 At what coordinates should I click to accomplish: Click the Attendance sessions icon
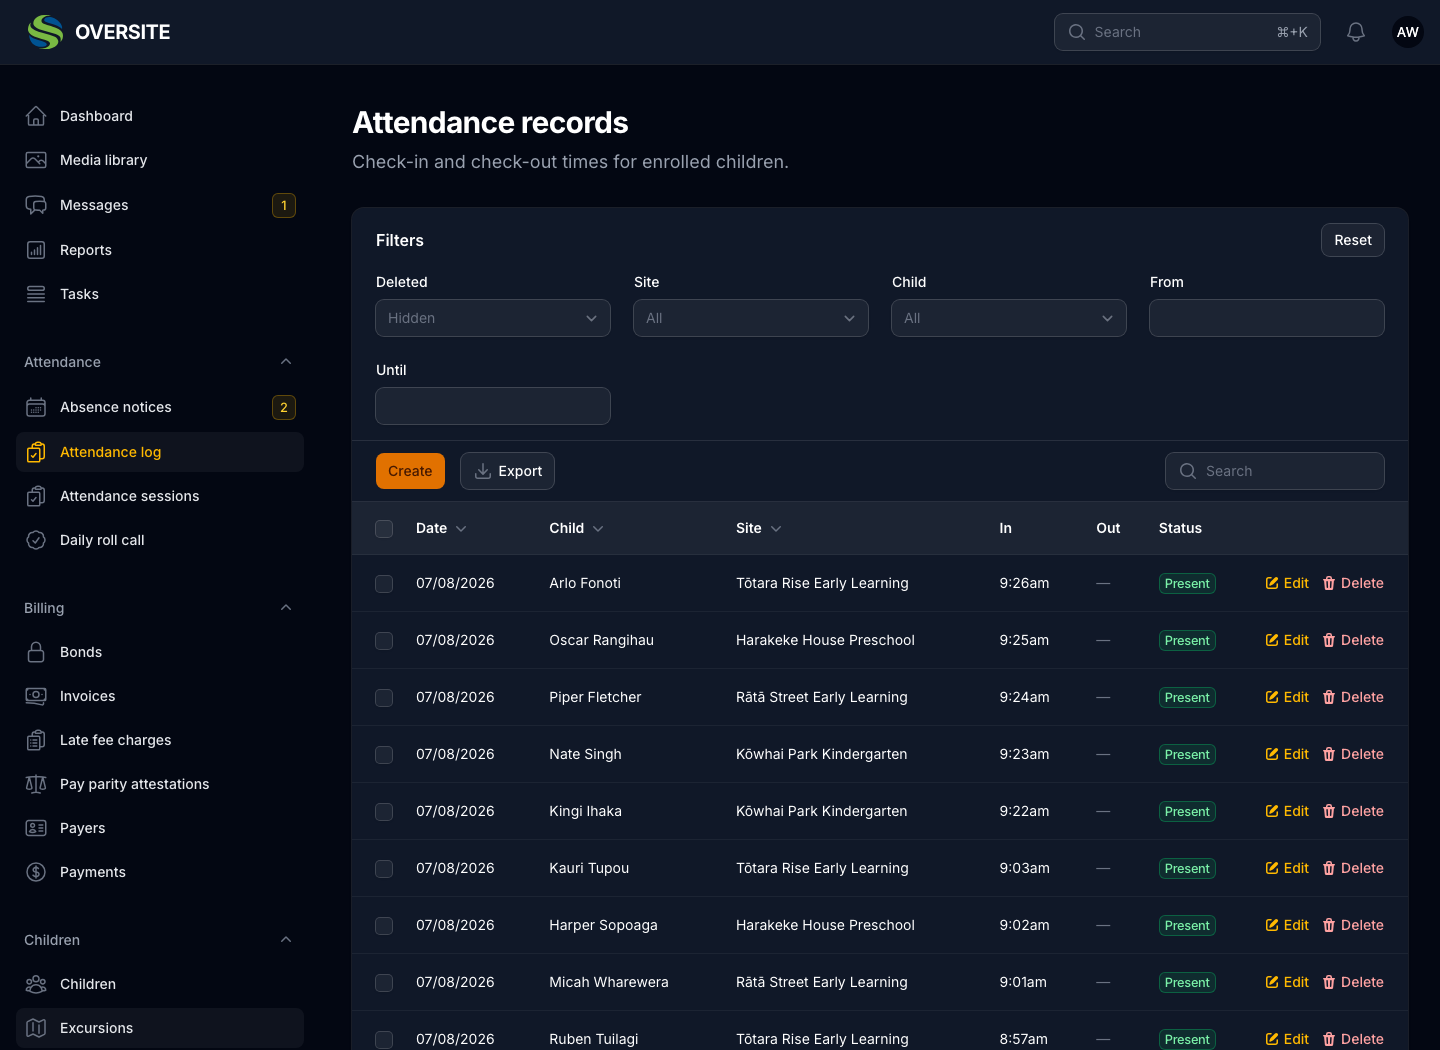[36, 496]
